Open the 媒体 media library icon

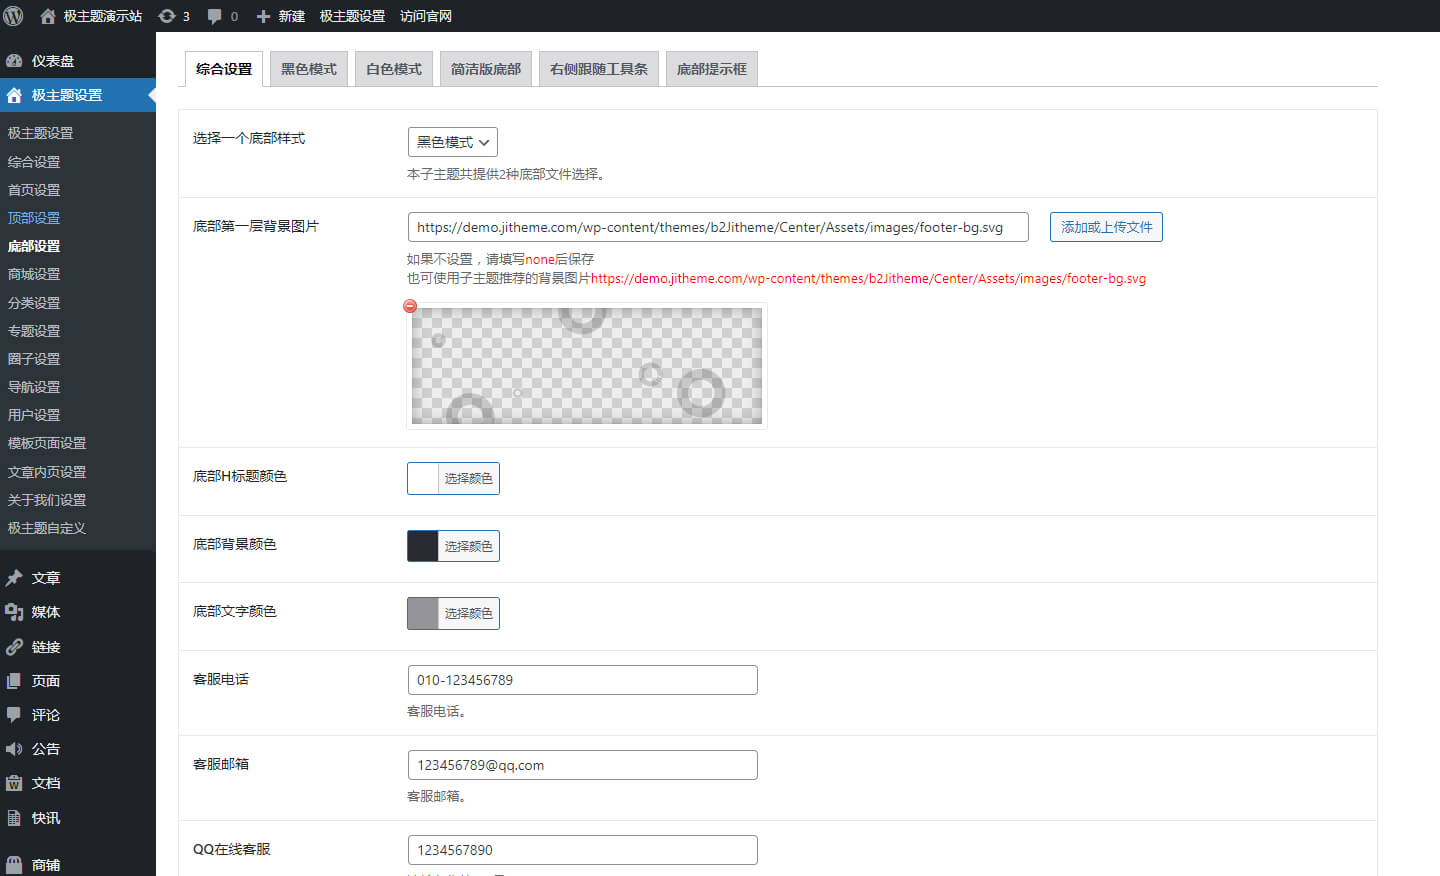click(x=14, y=612)
